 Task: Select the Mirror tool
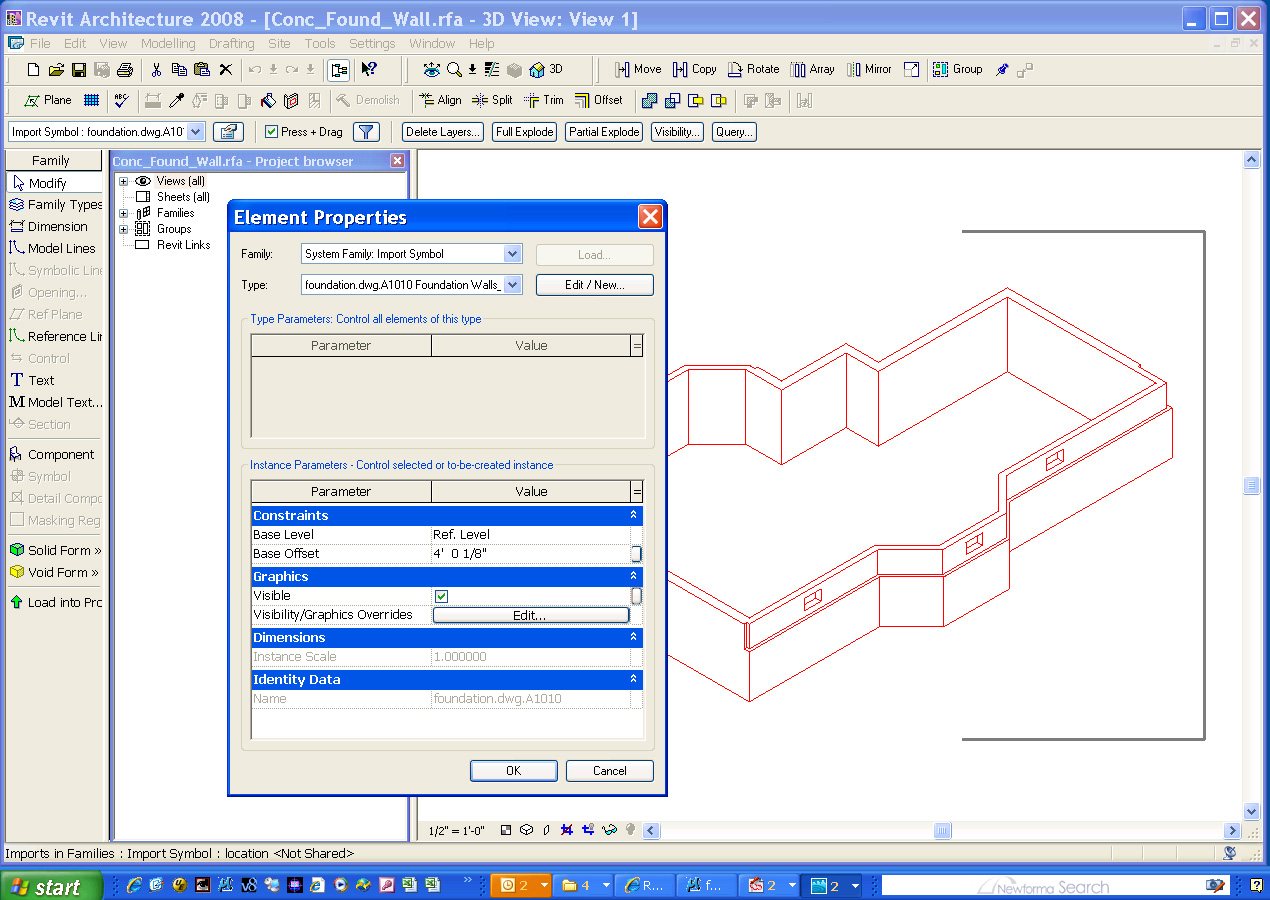click(868, 69)
